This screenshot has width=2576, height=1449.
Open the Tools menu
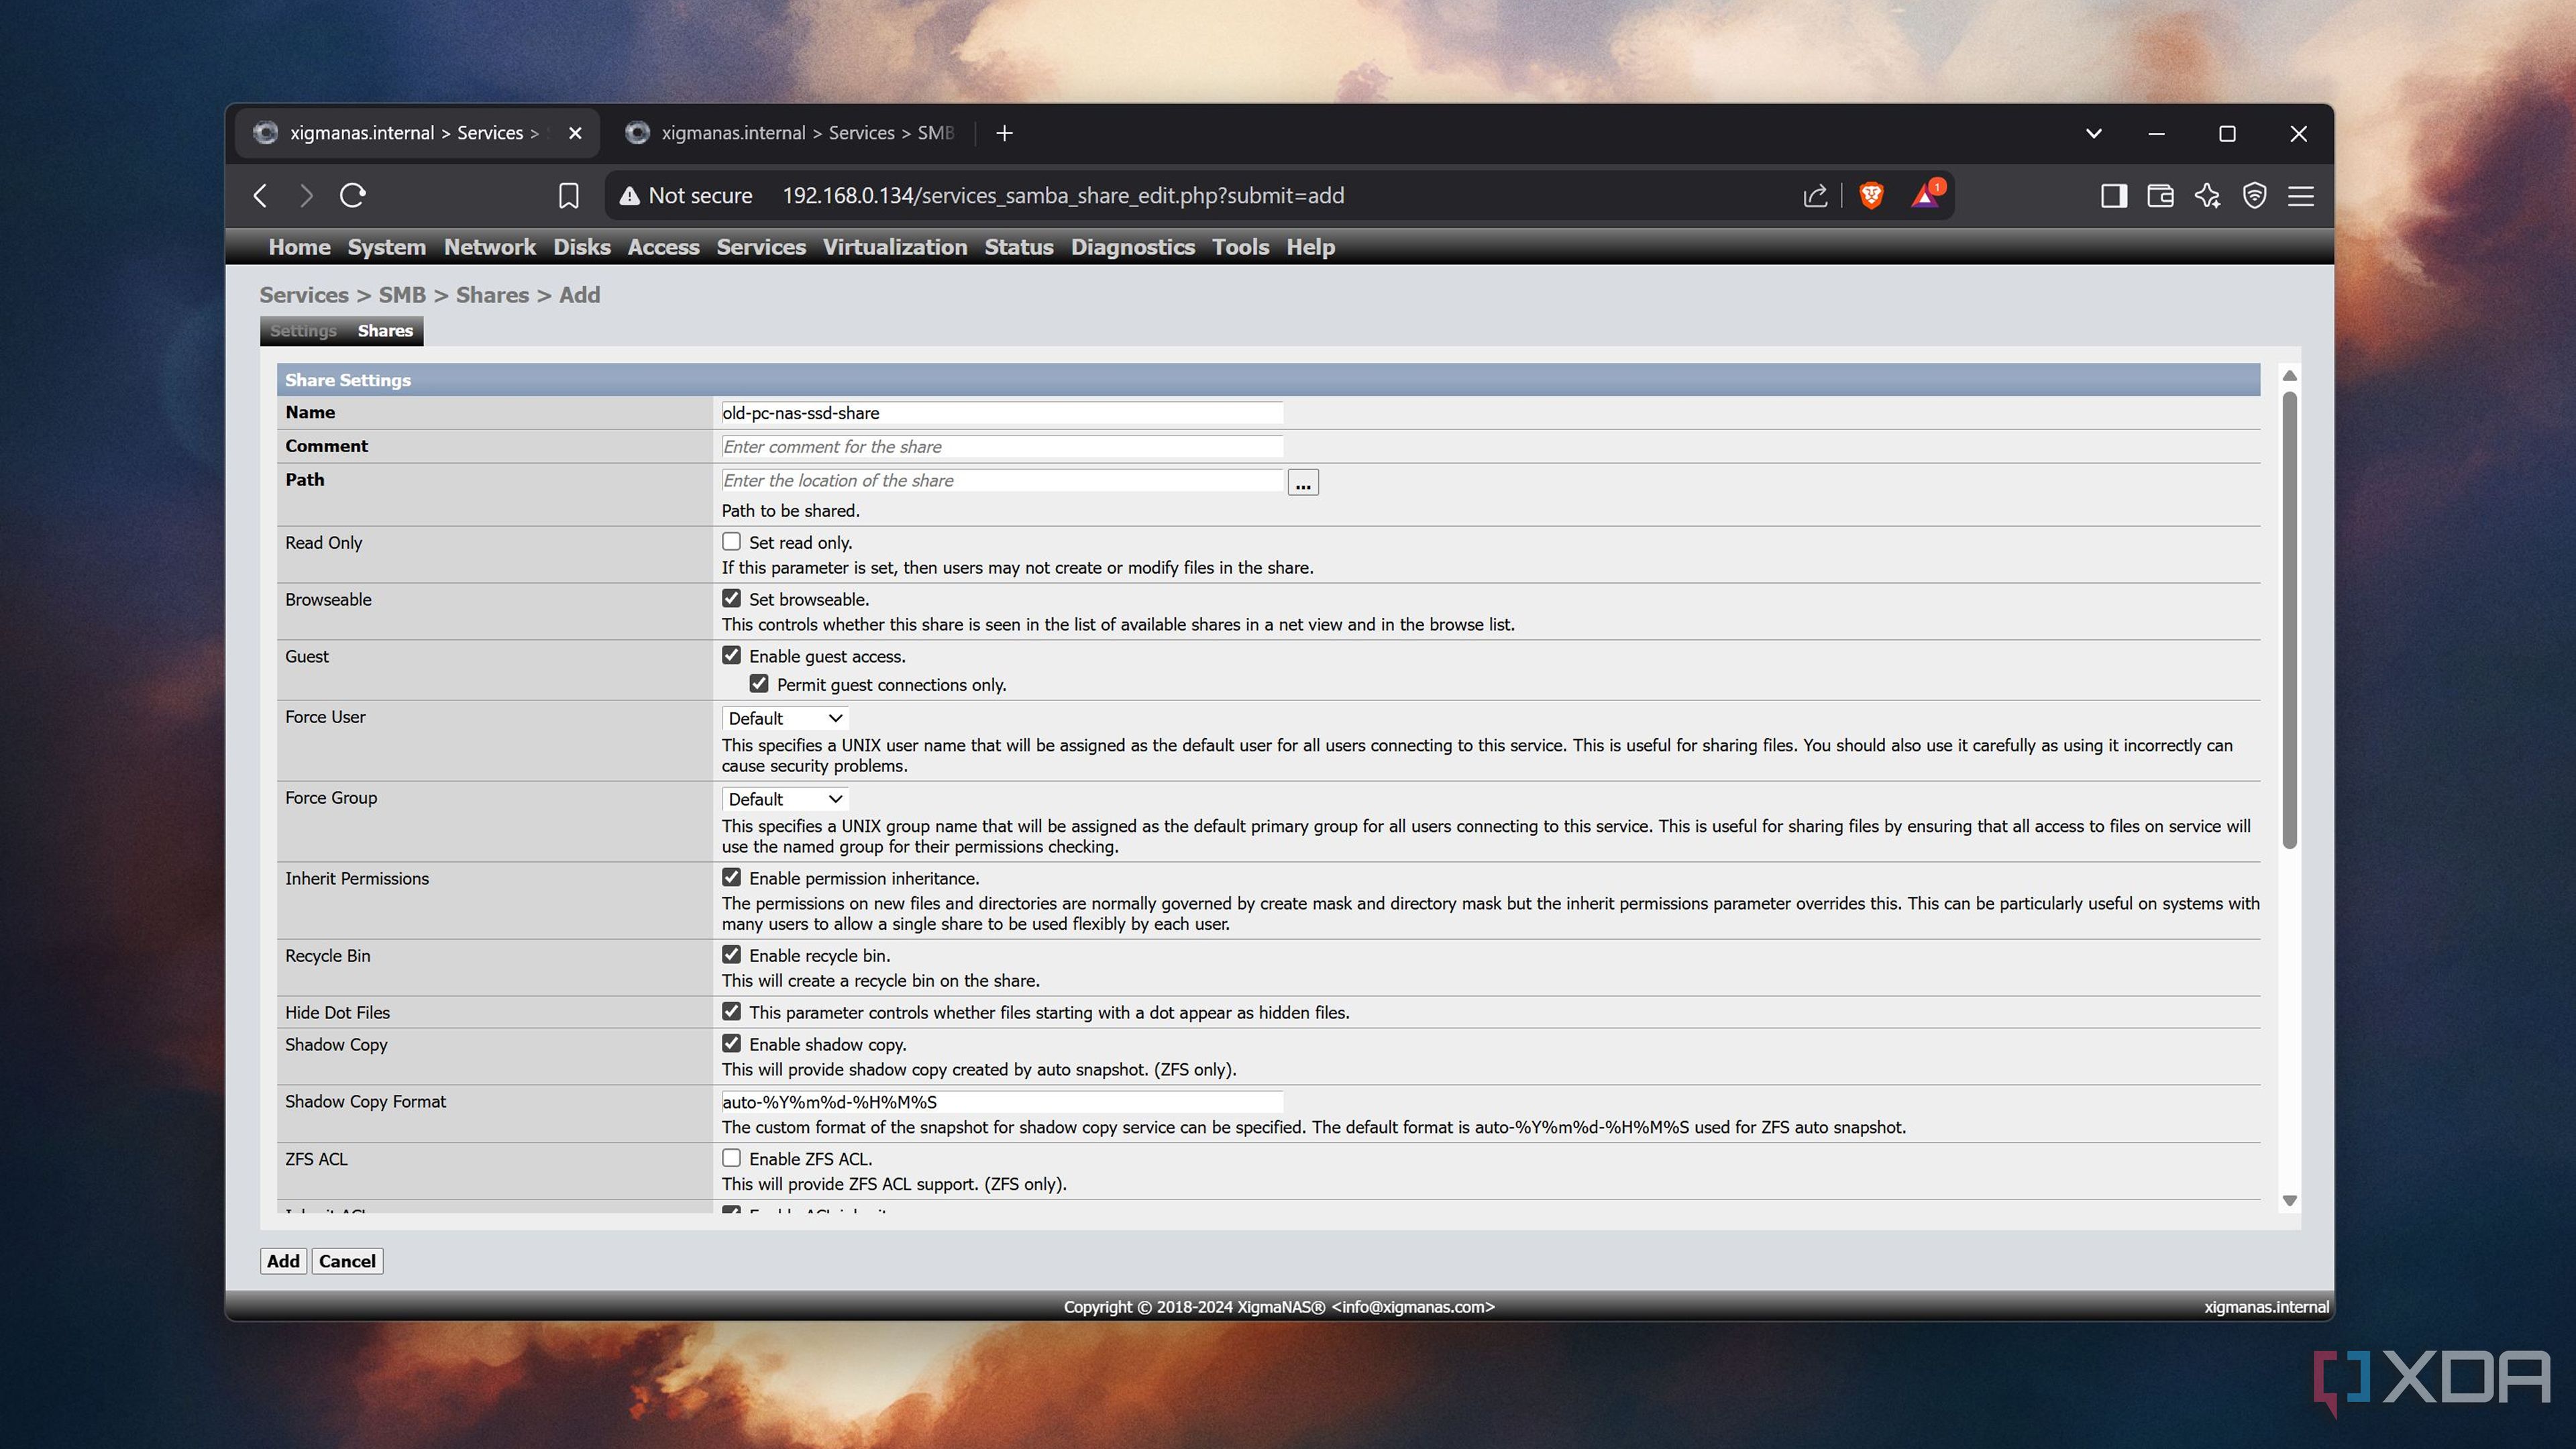point(1240,247)
